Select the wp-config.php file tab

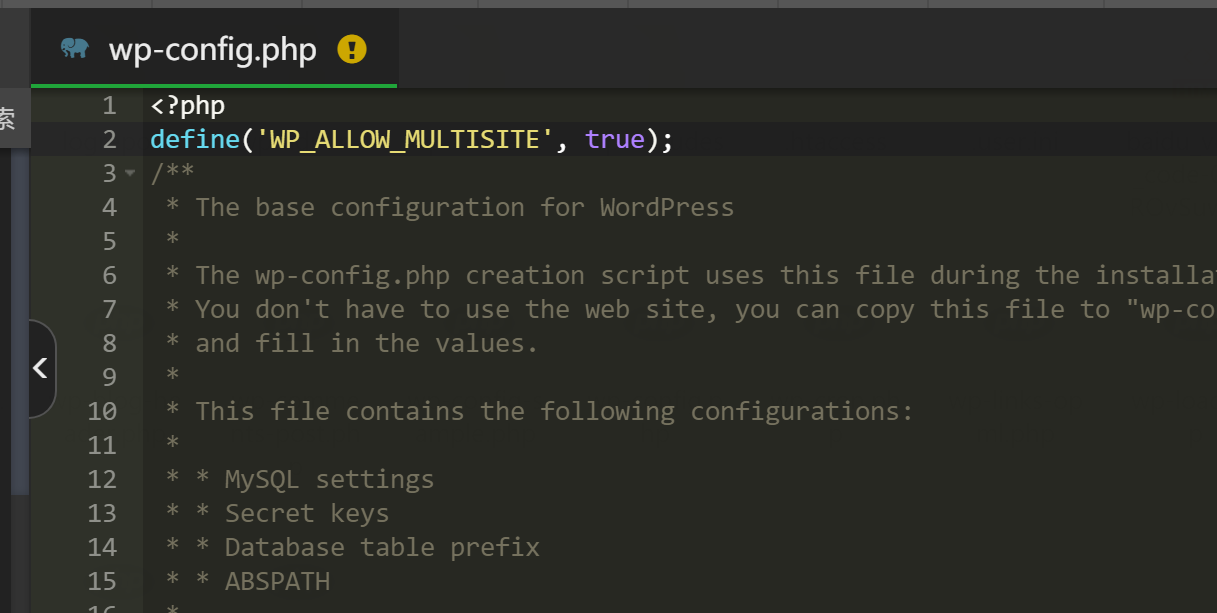click(x=212, y=50)
